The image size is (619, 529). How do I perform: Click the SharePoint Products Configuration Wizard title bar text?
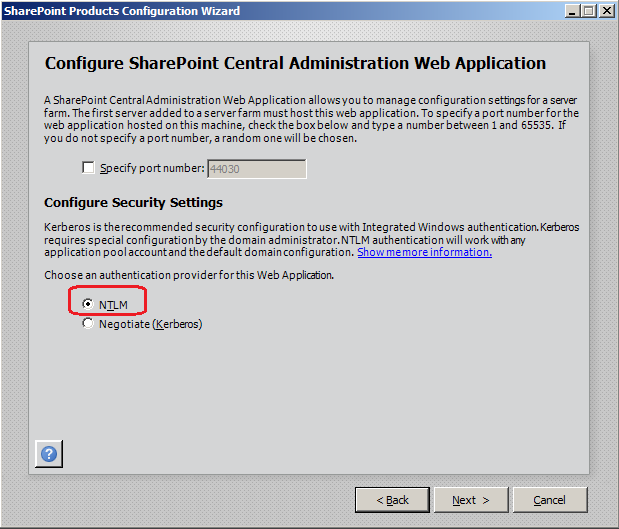coord(122,11)
